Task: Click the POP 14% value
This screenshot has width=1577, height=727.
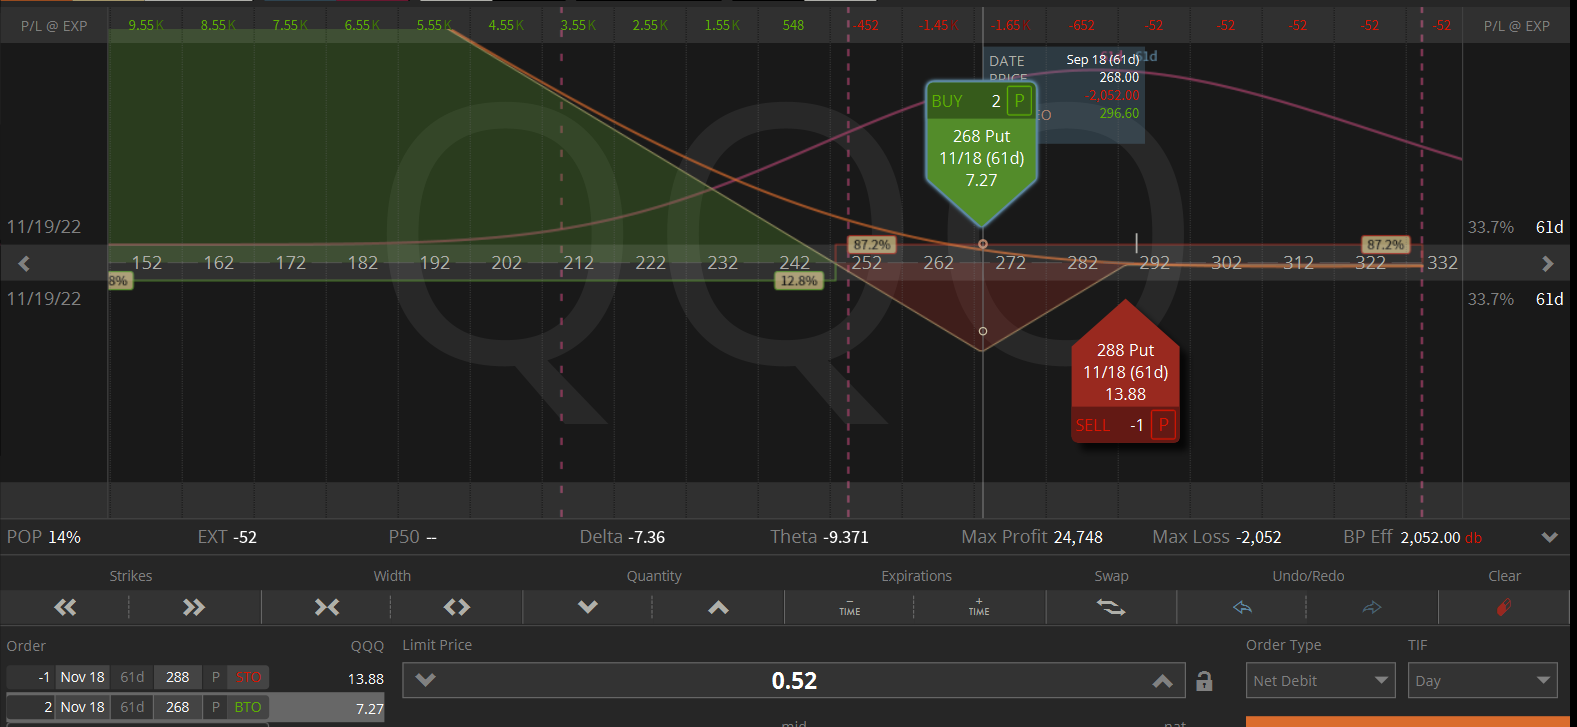Action: [x=64, y=537]
